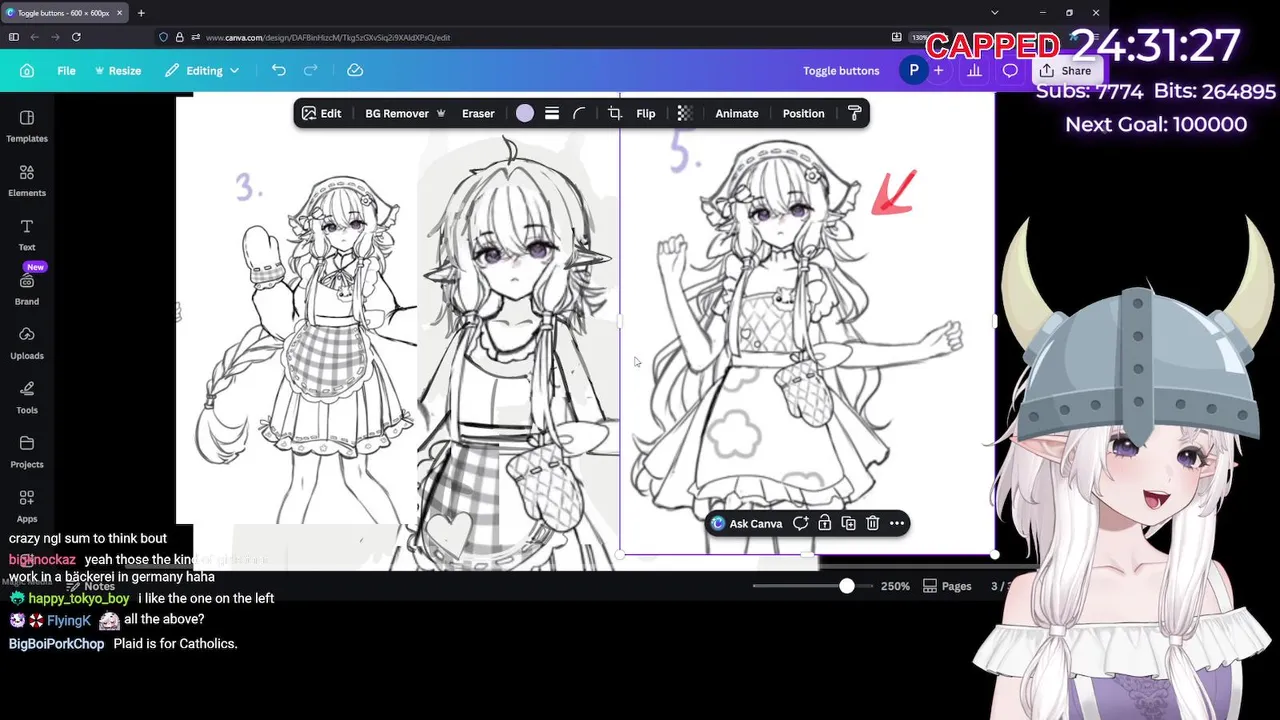Open the more options ellipsis menu
The width and height of the screenshot is (1280, 720).
click(x=897, y=523)
